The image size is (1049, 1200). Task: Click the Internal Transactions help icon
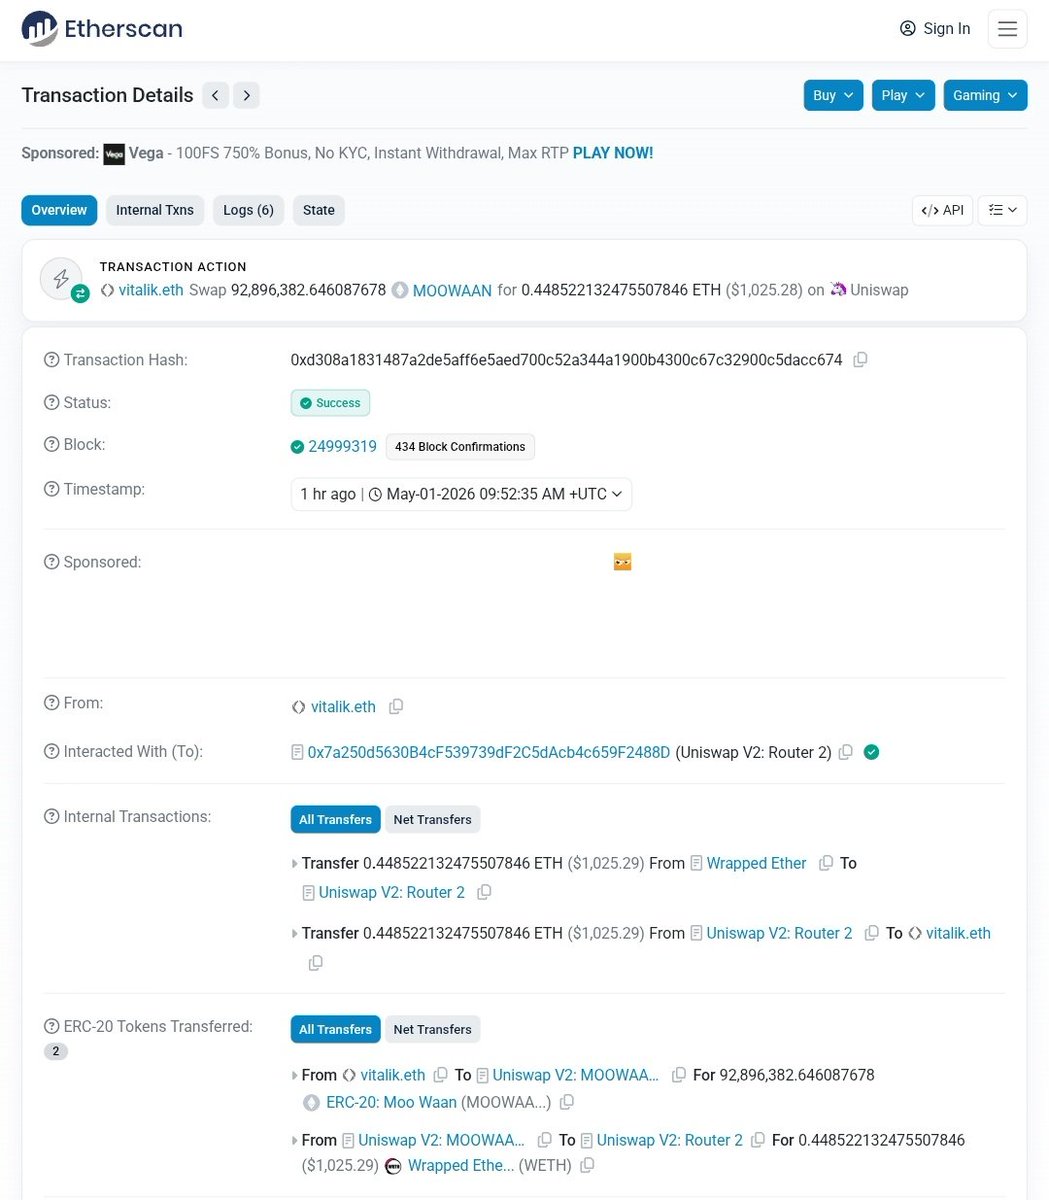(x=52, y=817)
